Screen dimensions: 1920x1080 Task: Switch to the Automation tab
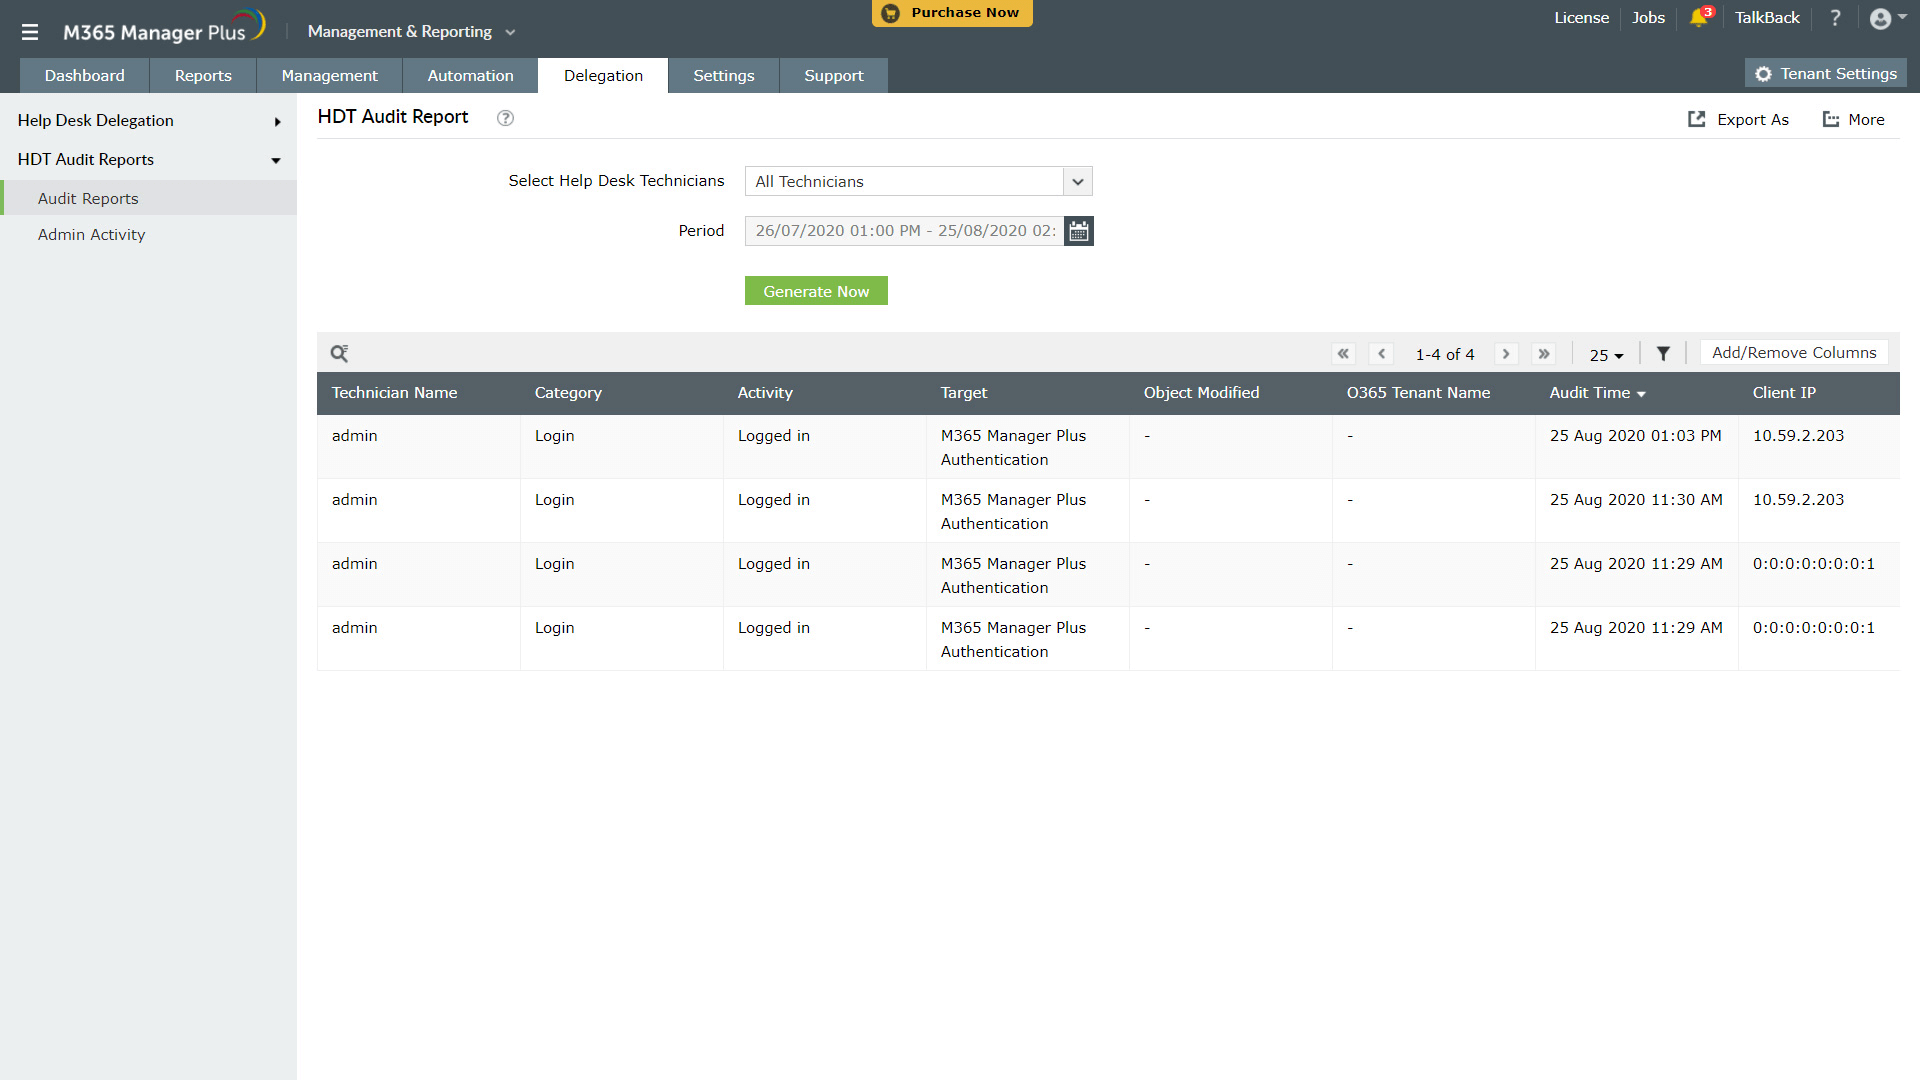pyautogui.click(x=470, y=76)
